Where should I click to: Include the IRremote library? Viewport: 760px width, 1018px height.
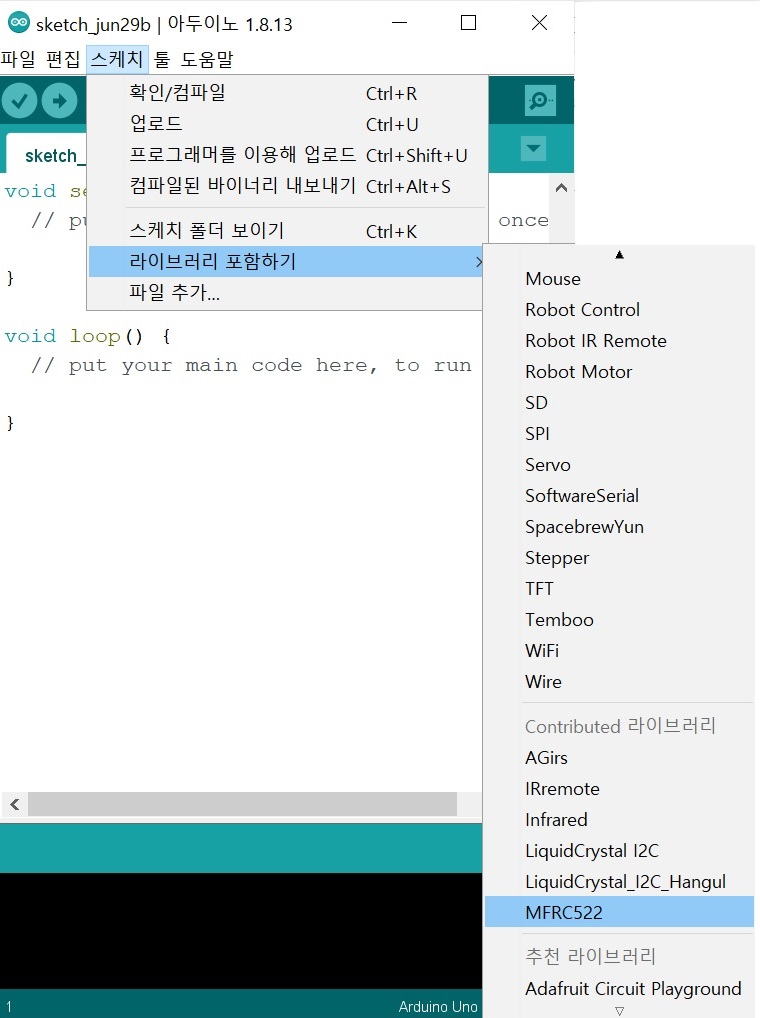tap(619, 789)
